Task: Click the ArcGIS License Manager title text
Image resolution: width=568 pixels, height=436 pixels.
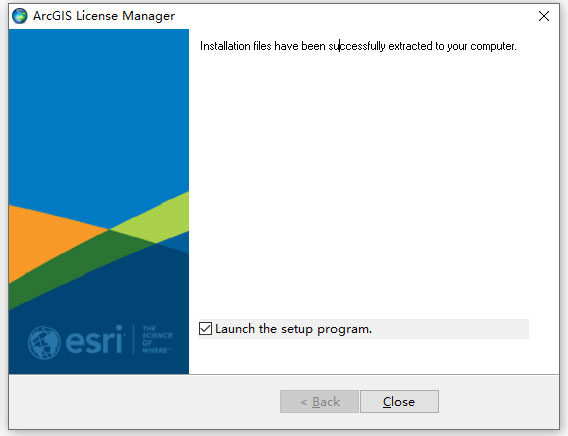Action: 104,16
